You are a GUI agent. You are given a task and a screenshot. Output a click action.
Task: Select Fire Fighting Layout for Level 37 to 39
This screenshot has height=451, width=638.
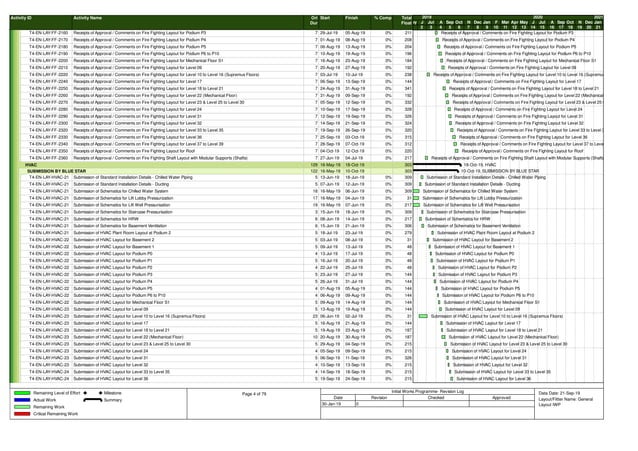click(x=216, y=144)
